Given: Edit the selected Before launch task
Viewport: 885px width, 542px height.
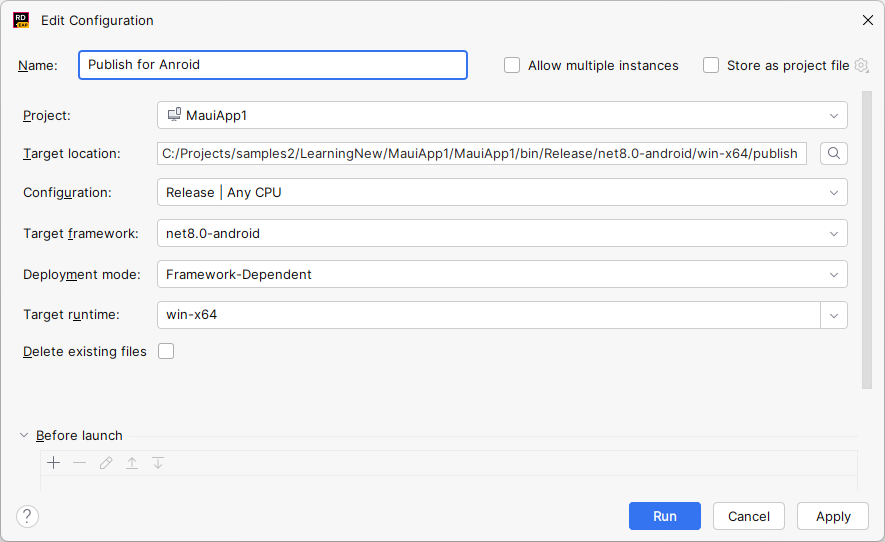Looking at the screenshot, I should [106, 463].
